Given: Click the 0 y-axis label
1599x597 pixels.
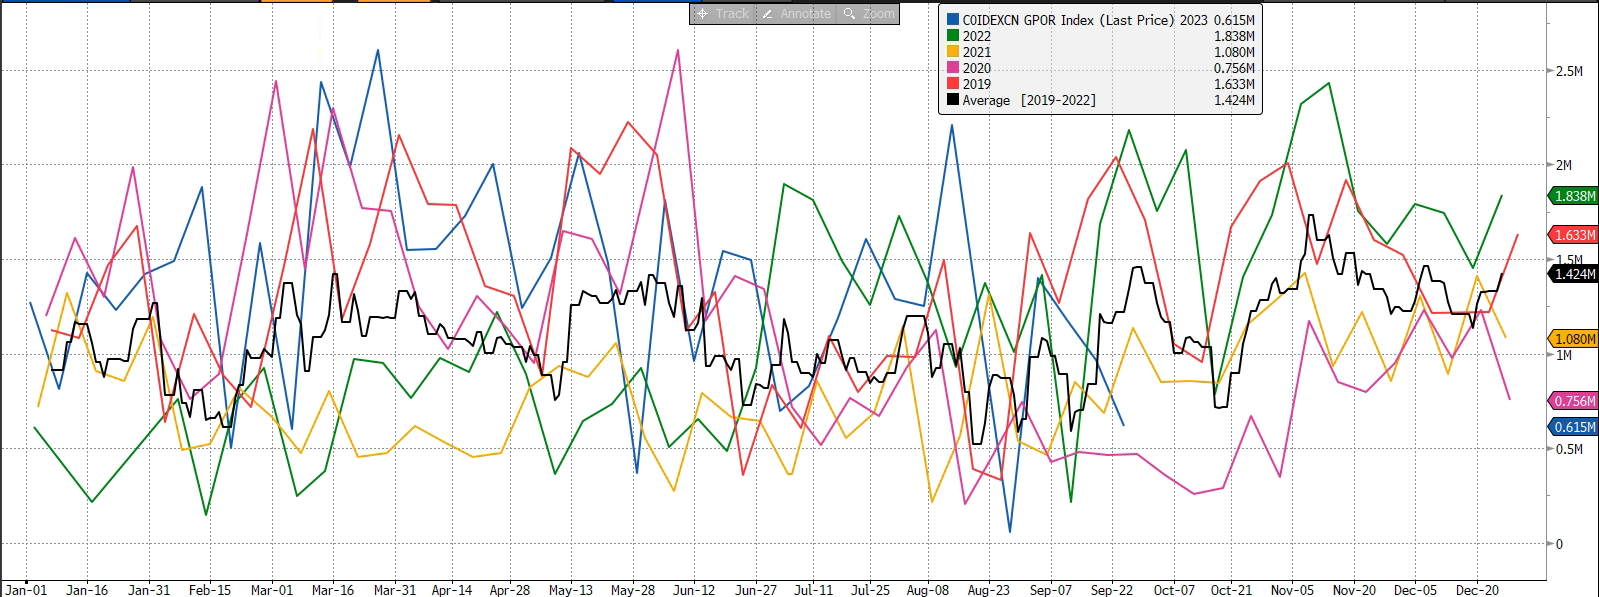Looking at the screenshot, I should [1559, 544].
